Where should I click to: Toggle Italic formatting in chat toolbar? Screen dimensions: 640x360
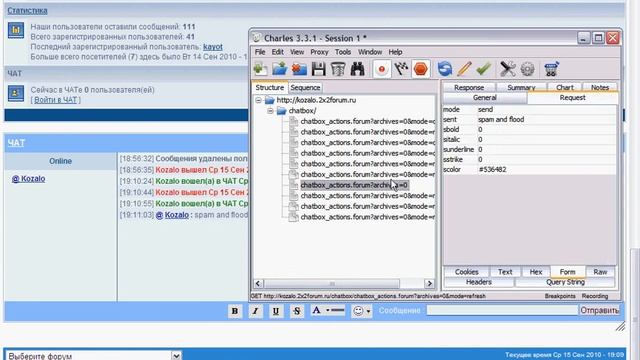click(x=256, y=311)
